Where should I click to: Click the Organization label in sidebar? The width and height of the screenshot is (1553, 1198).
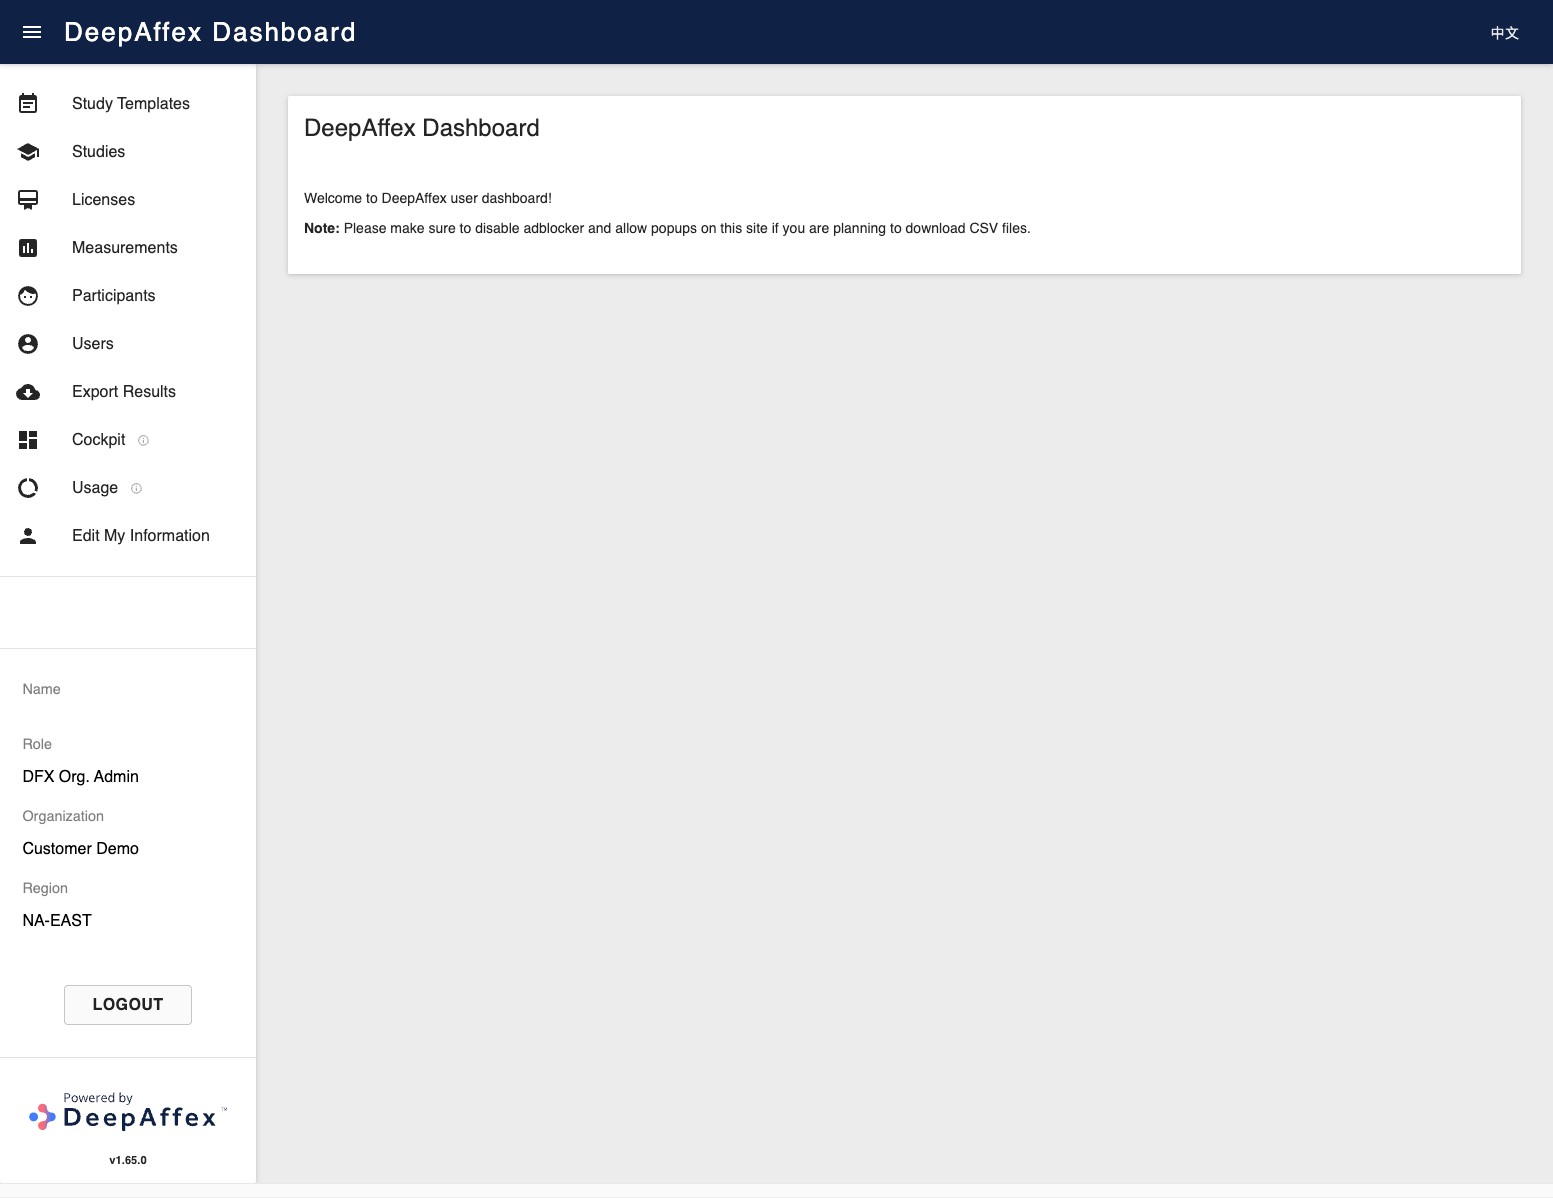pyautogui.click(x=63, y=816)
